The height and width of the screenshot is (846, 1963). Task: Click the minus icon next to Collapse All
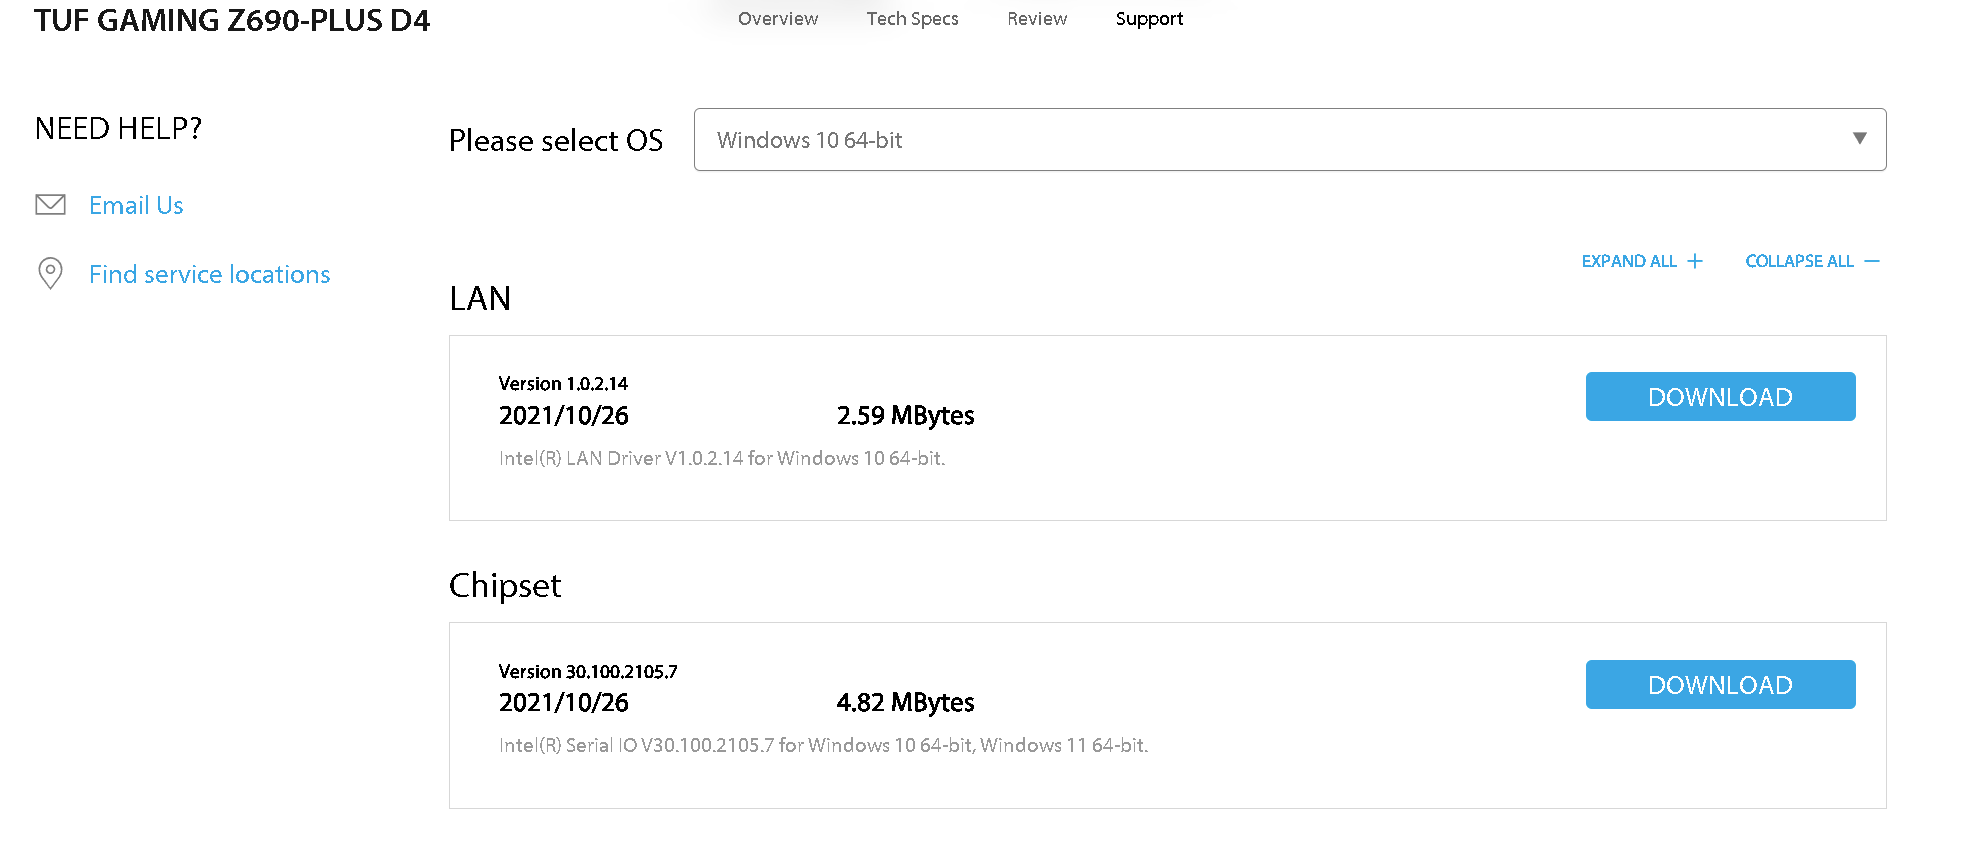click(x=1872, y=261)
